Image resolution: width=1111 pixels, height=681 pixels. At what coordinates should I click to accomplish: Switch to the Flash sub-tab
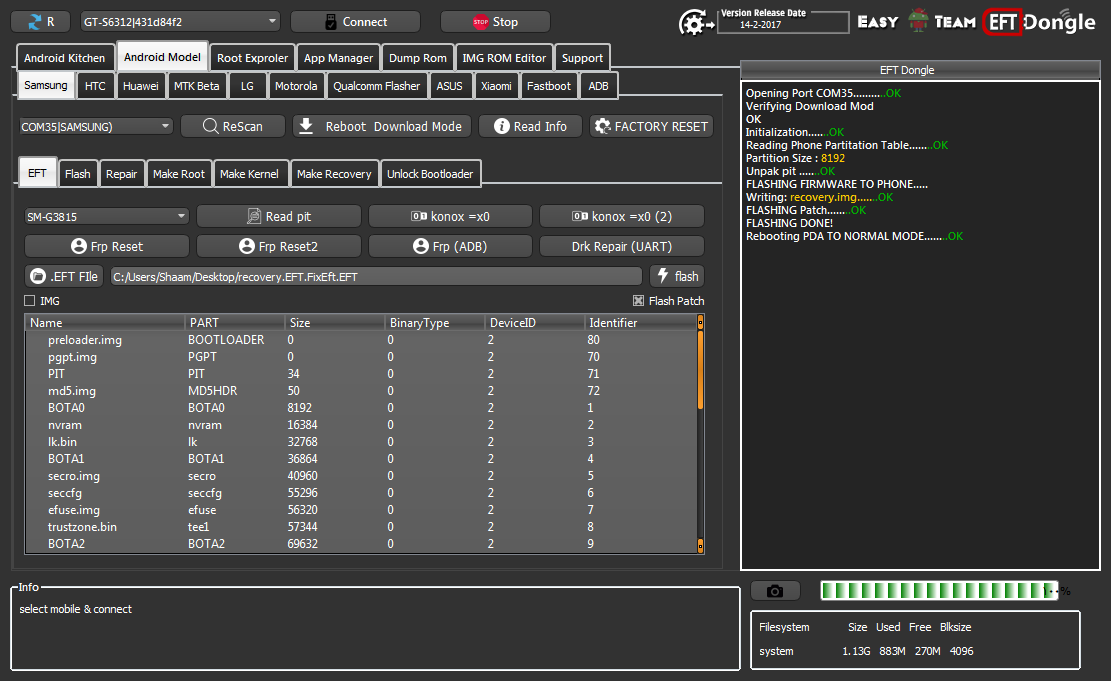(77, 174)
